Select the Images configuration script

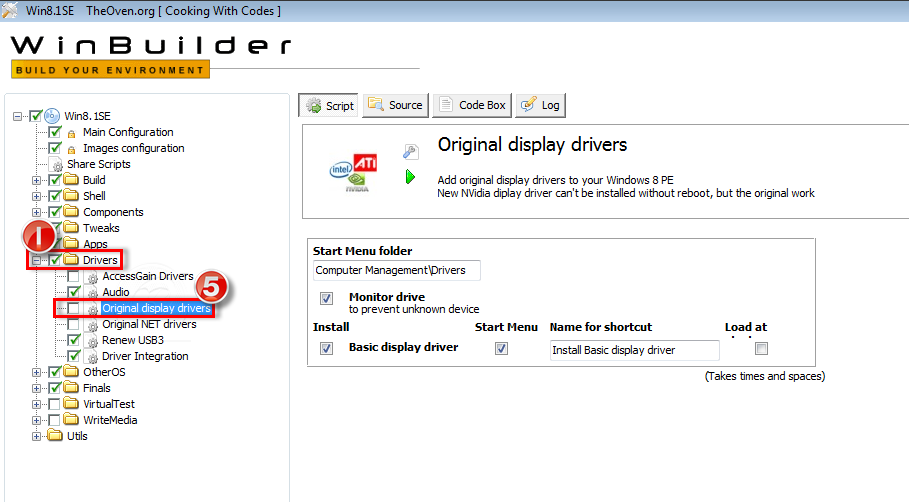(x=133, y=148)
